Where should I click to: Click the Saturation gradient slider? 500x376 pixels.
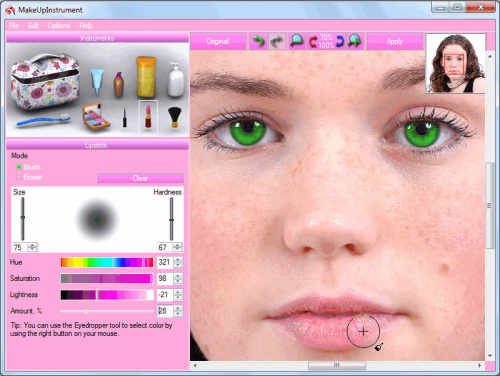(107, 278)
